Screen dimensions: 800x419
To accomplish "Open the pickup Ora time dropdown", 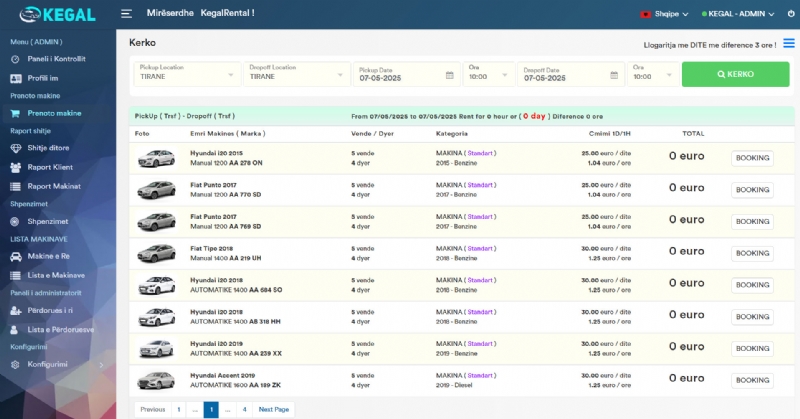I will click(x=488, y=75).
